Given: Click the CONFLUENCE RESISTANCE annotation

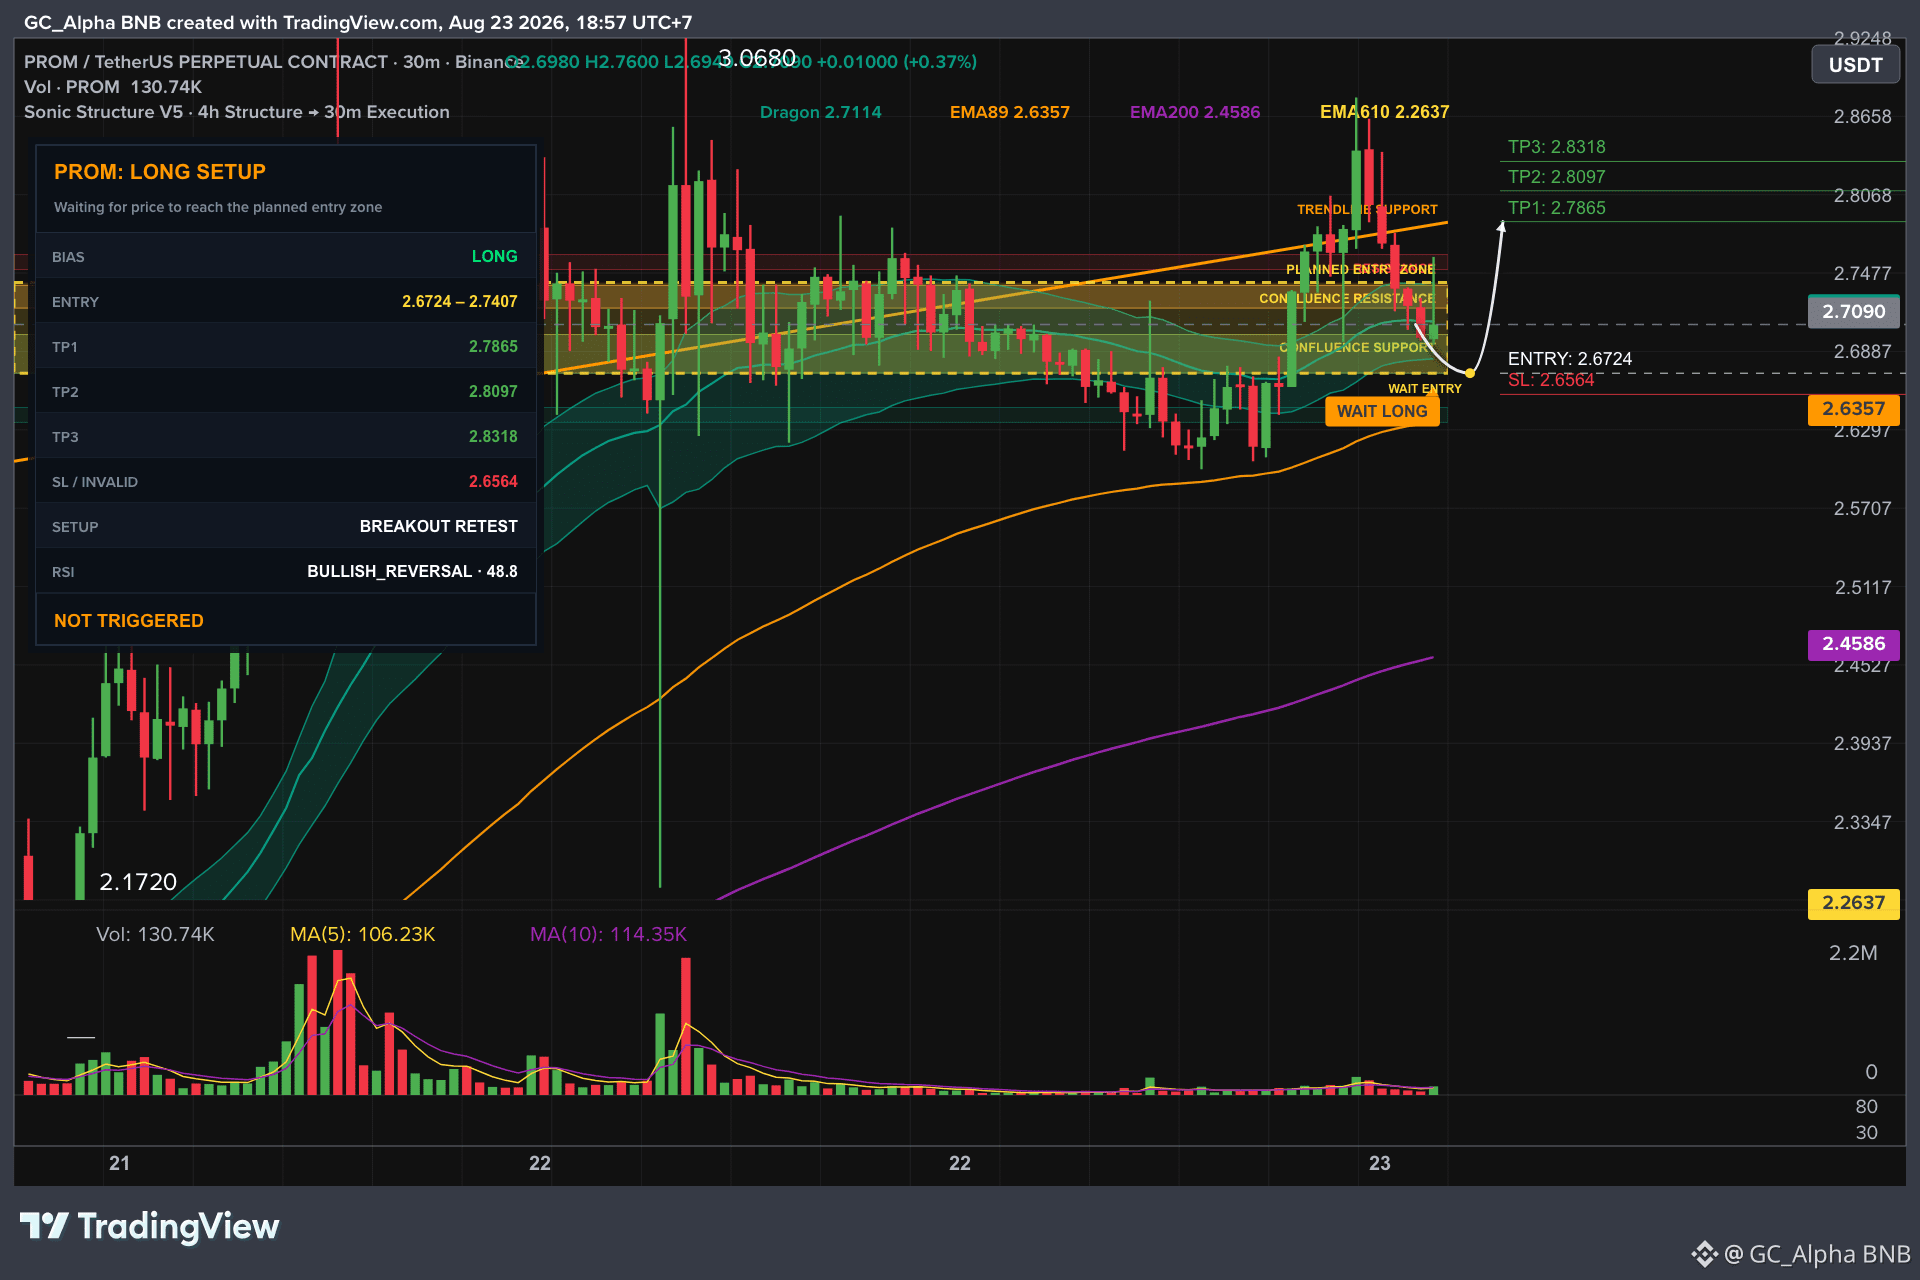Looking at the screenshot, I should point(1346,298).
